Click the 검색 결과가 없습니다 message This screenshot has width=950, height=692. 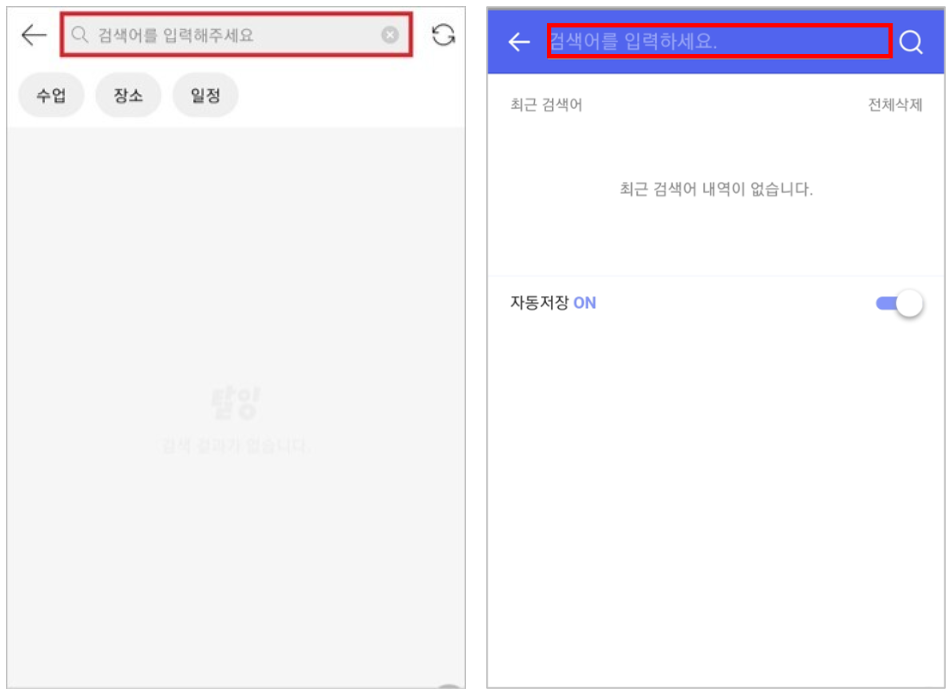tap(235, 447)
